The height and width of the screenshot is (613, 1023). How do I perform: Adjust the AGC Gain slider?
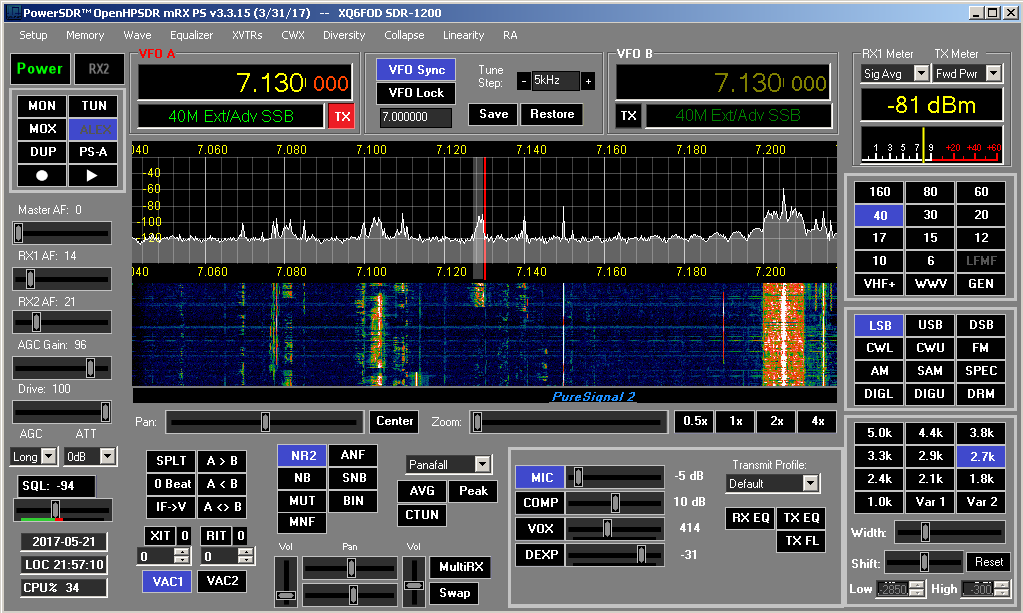pos(90,367)
